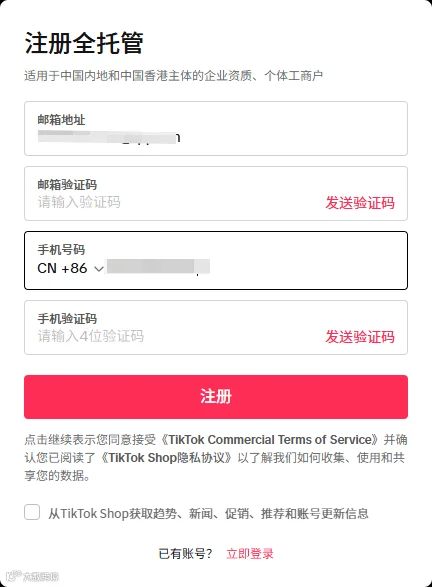
Task: Open the CN +86 country code selector
Action: click(x=70, y=268)
